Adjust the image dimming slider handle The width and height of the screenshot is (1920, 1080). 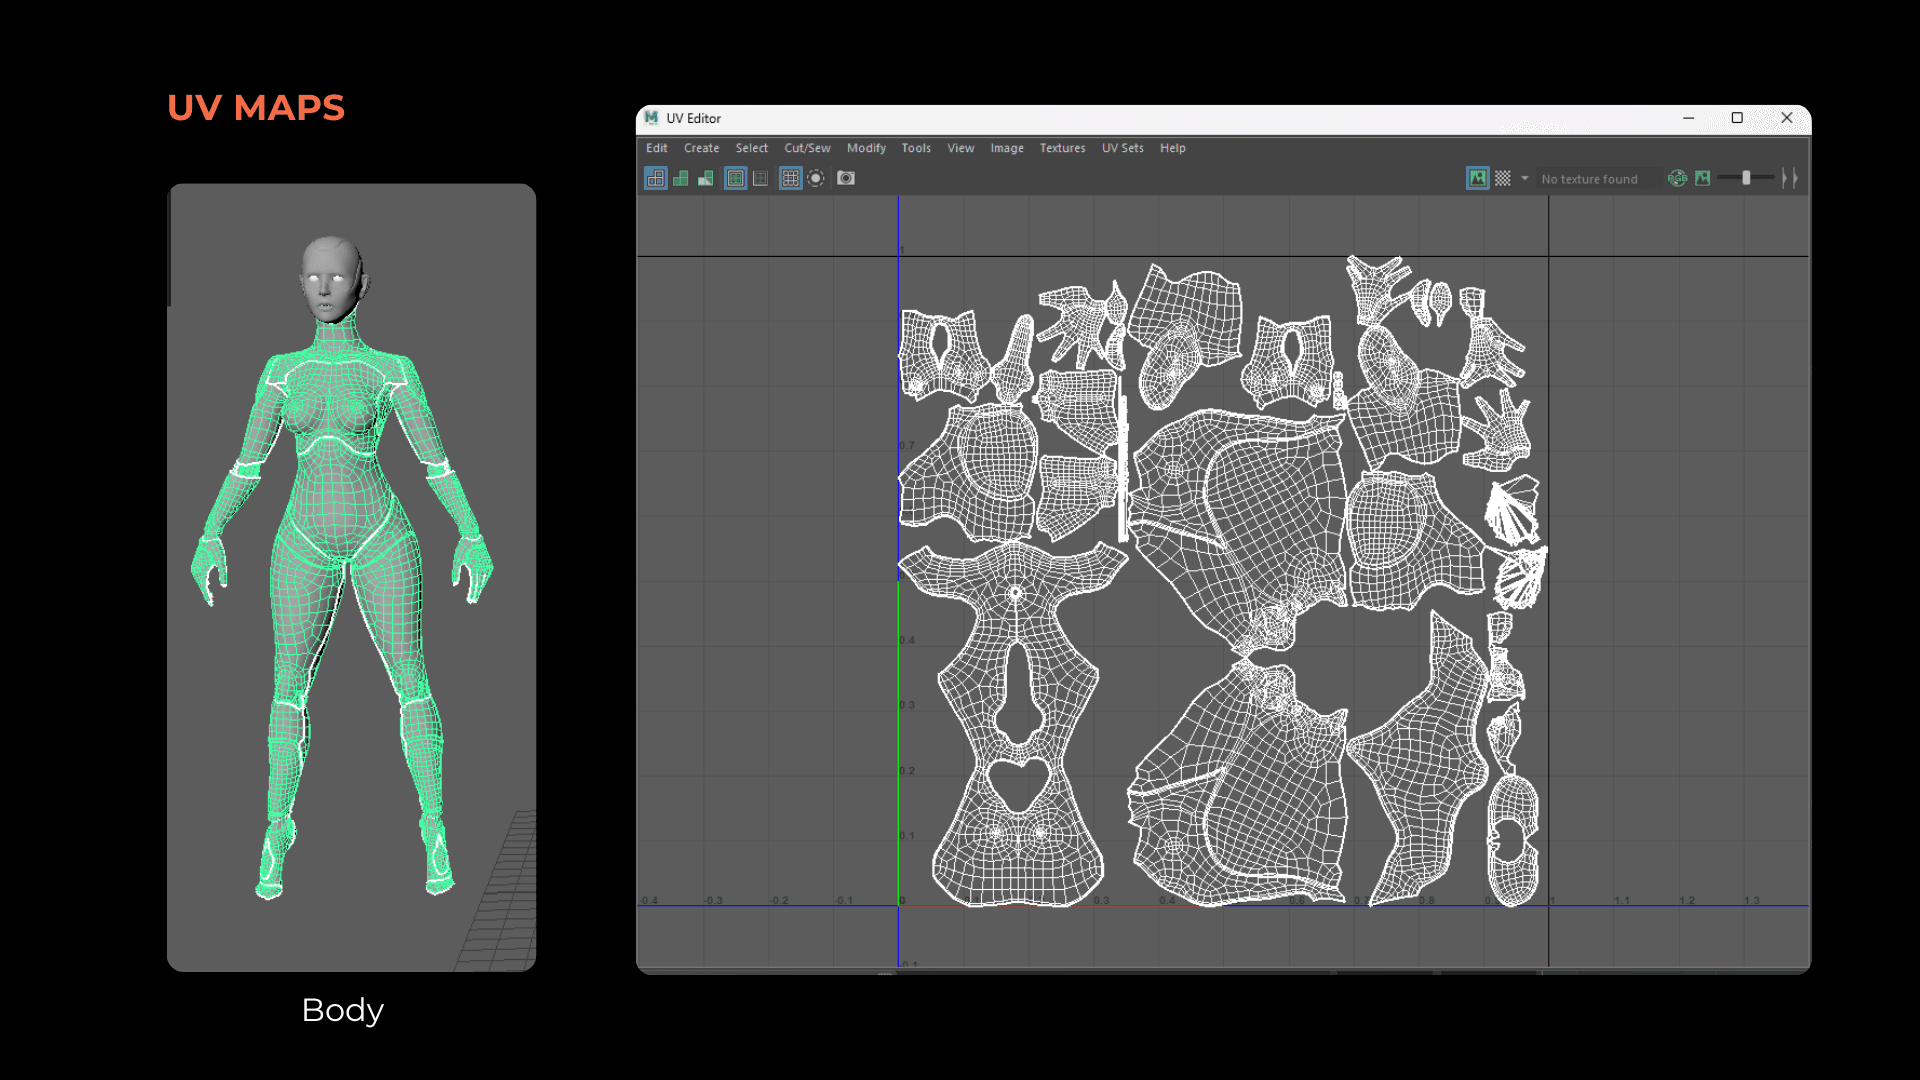pos(1746,178)
